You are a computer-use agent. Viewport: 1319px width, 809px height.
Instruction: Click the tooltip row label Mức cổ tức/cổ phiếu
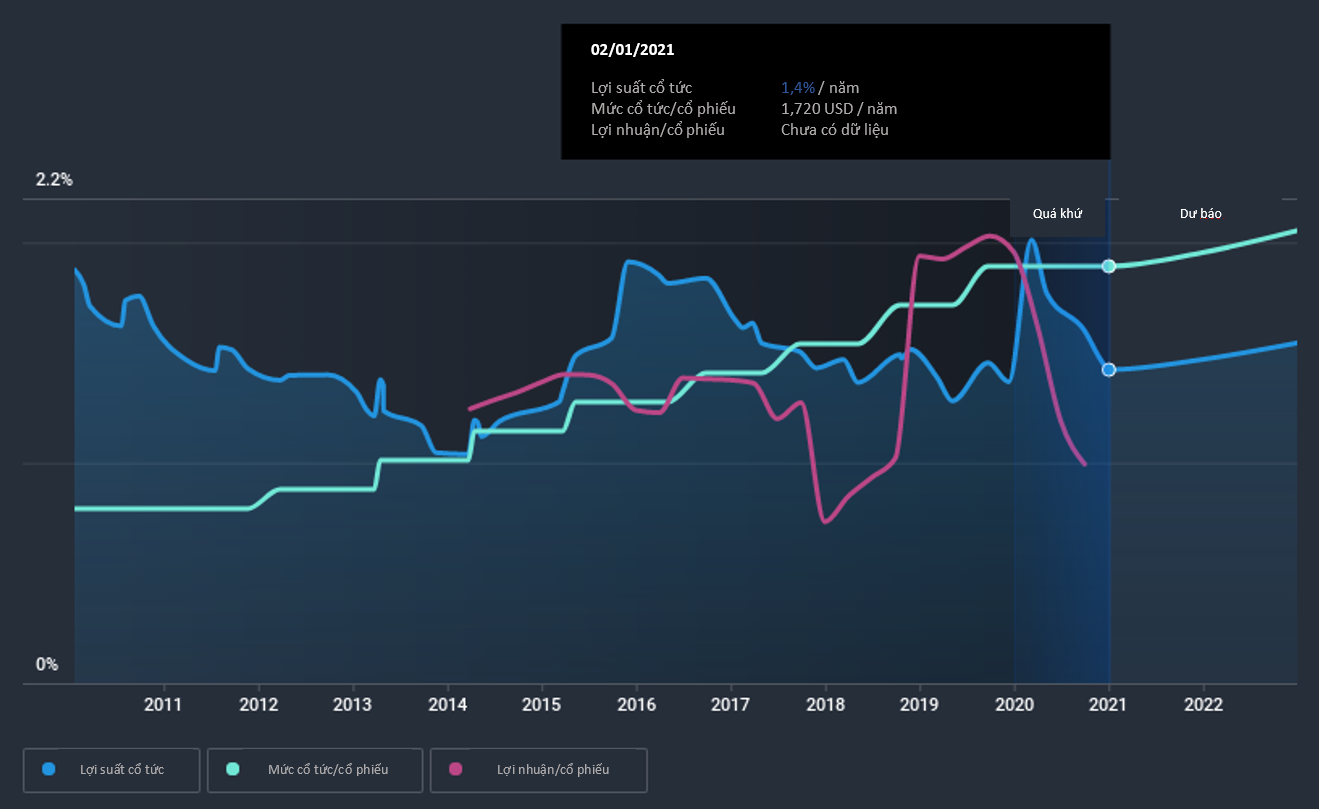(663, 109)
